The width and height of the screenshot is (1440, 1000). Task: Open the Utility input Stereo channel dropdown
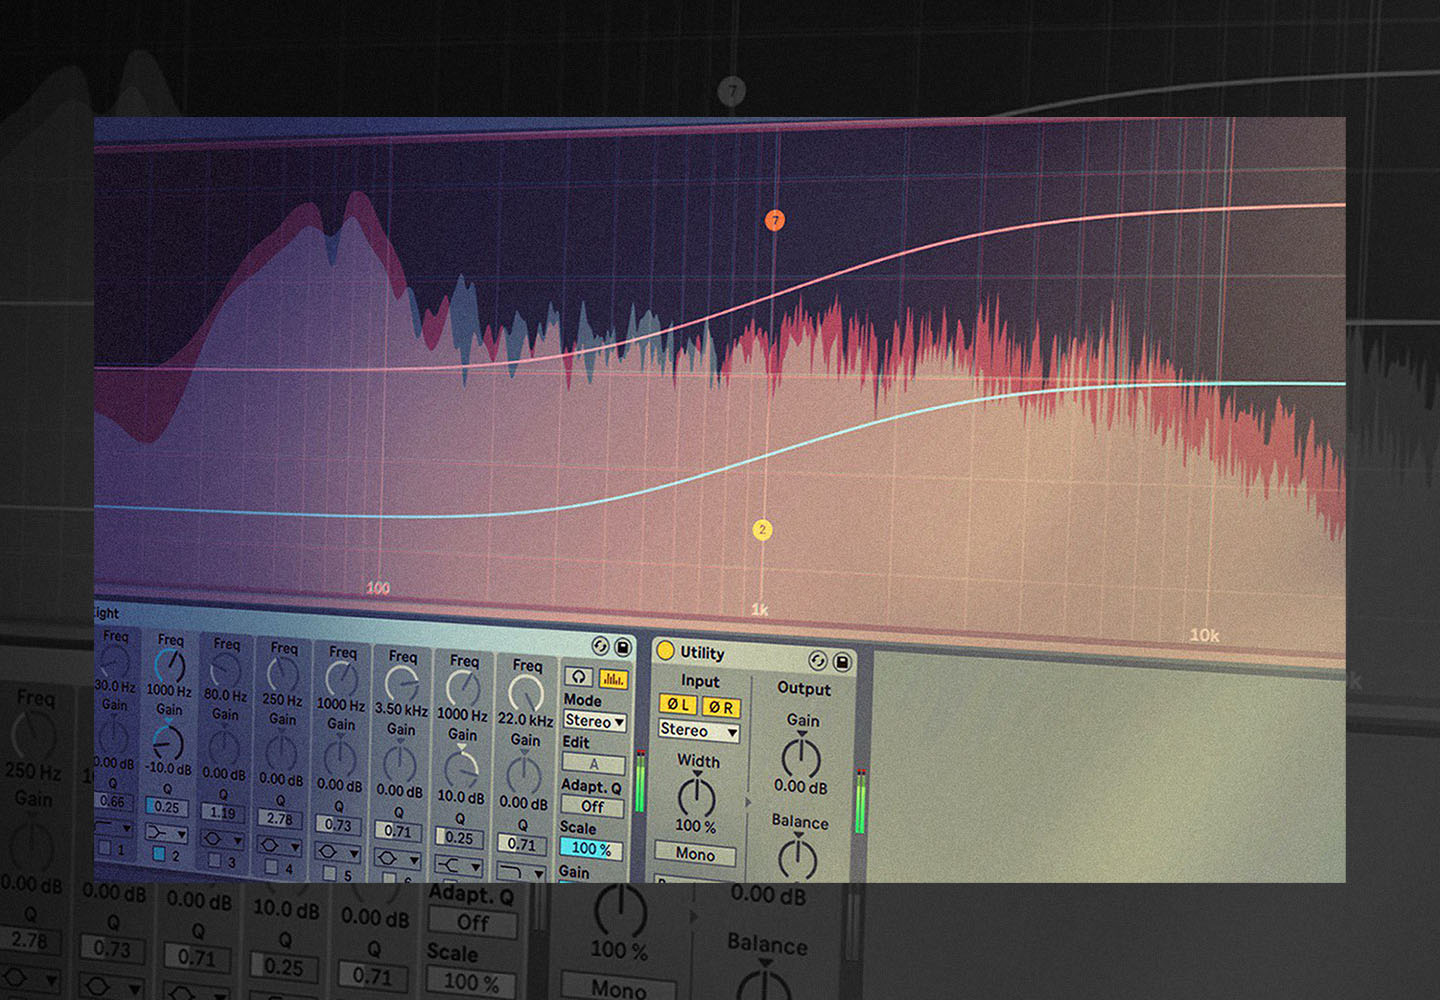[x=699, y=731]
